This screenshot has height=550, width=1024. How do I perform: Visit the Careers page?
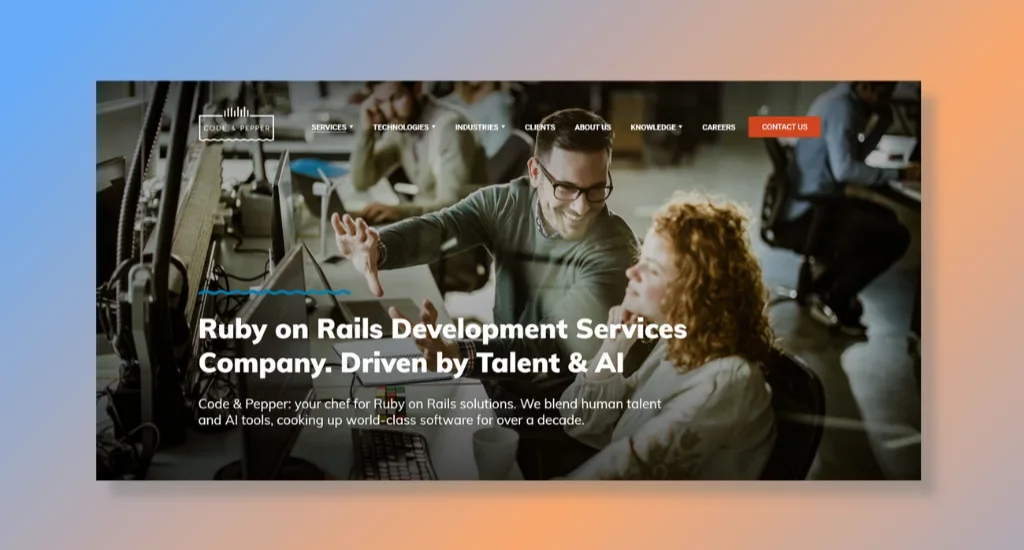(x=718, y=127)
